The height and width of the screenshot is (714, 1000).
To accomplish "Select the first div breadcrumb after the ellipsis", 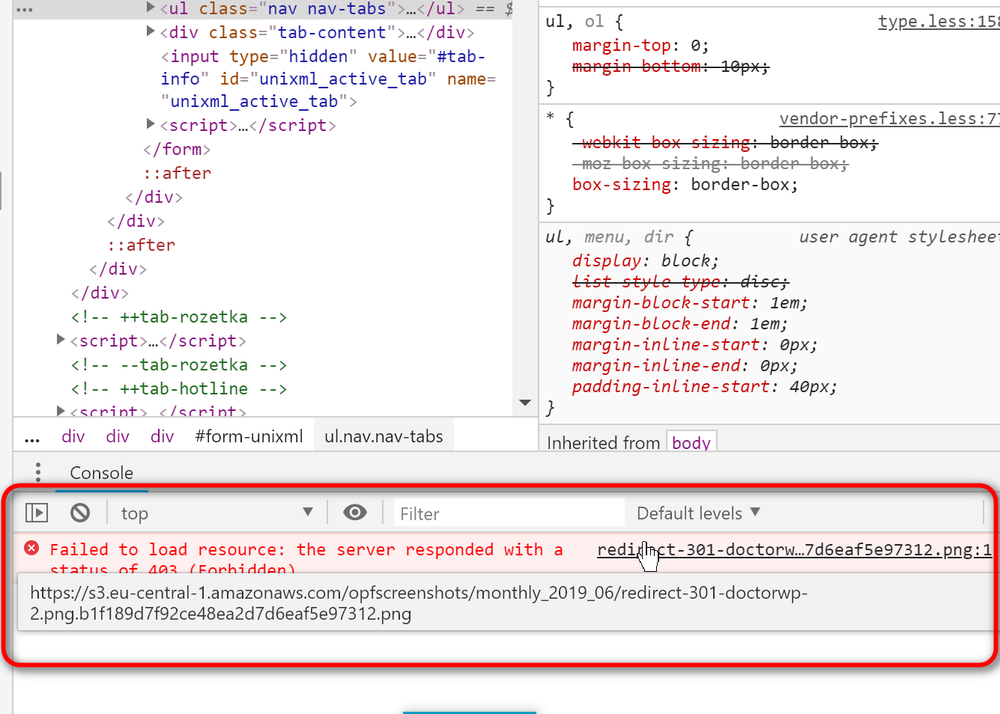I will (x=73, y=437).
